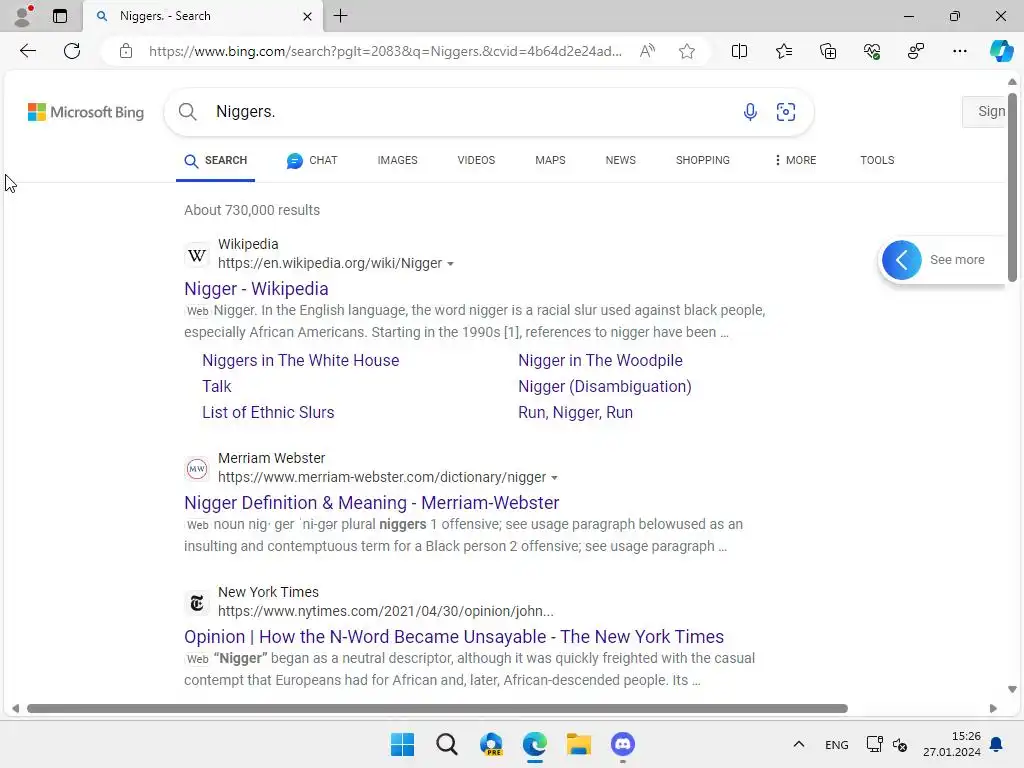1024x768 pixels.
Task: Open Browser essentials heart icon
Action: coord(872,51)
